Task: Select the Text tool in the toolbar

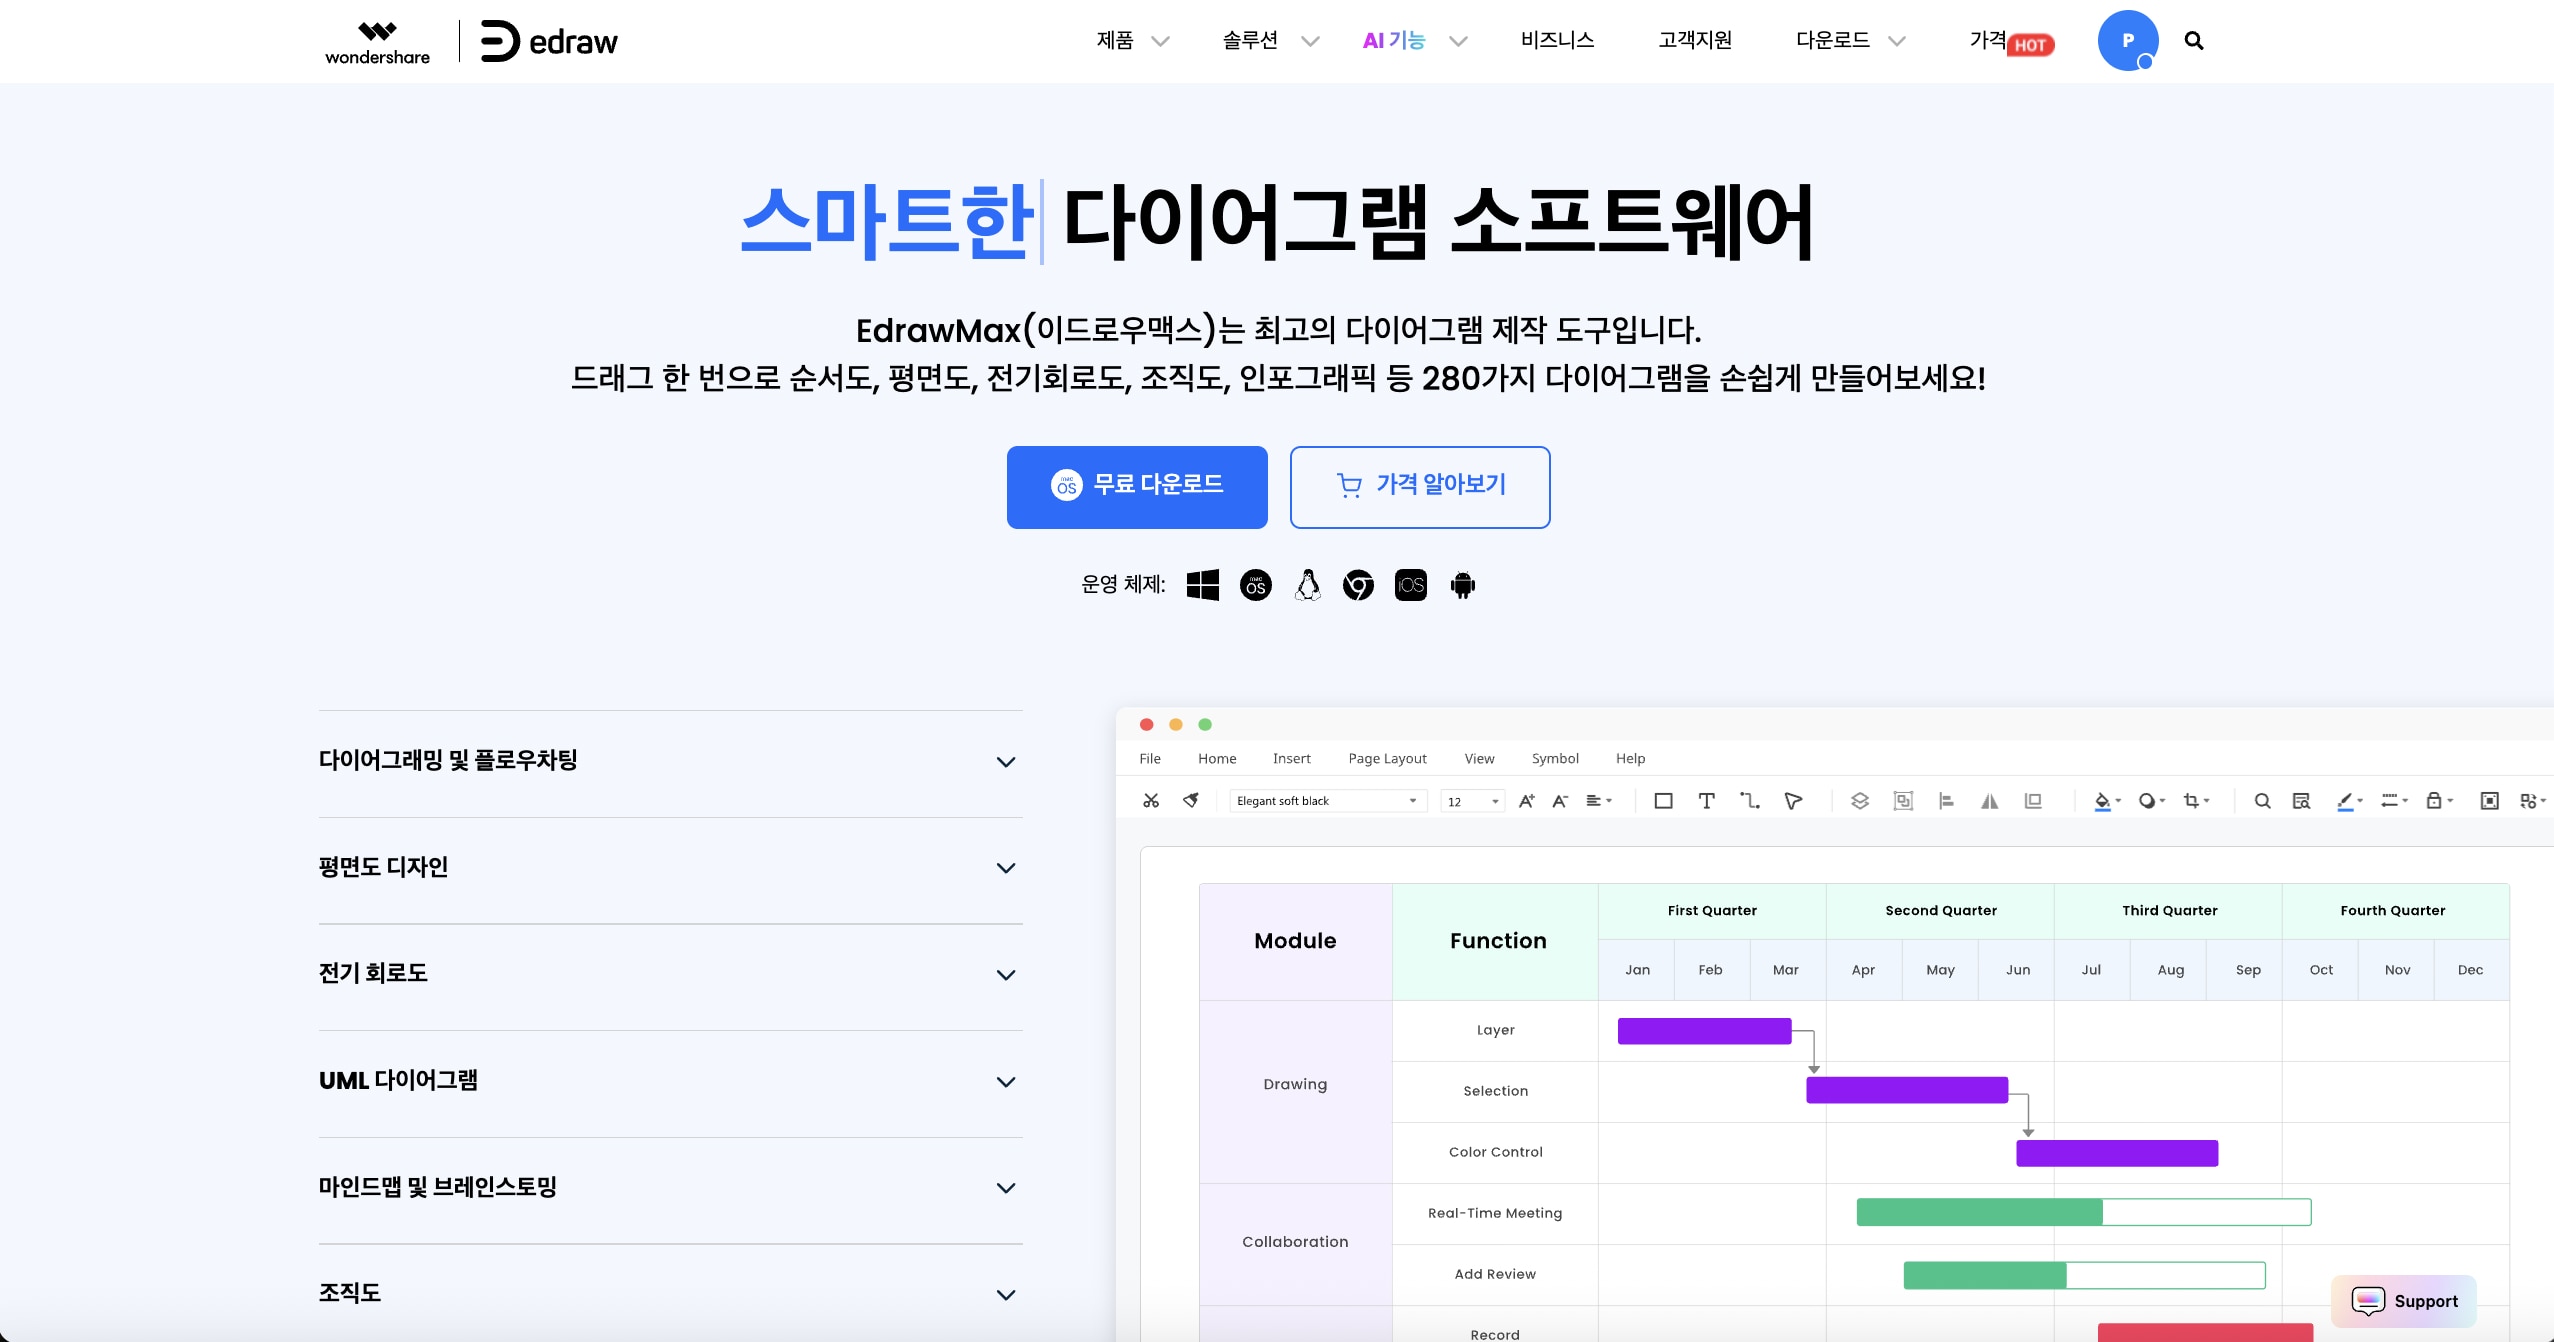Action: 1707,800
